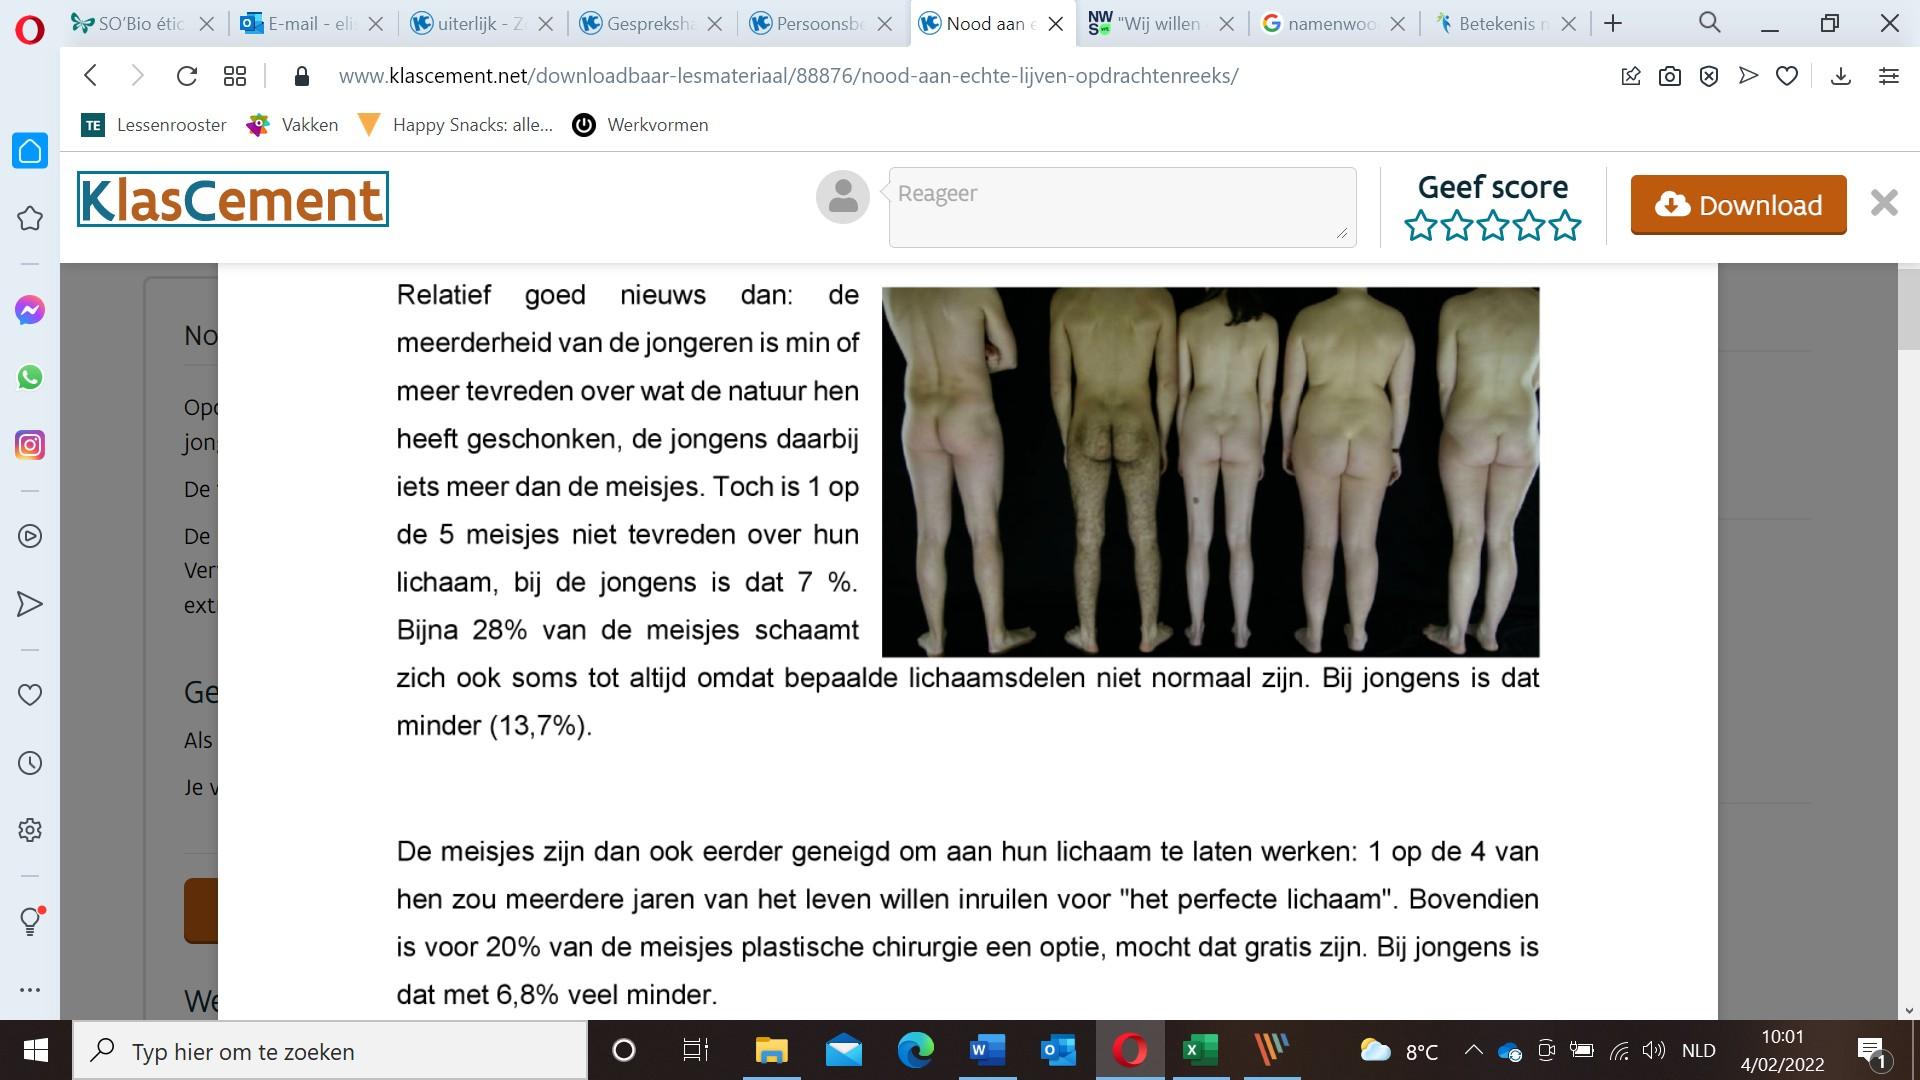Click the snapshot camera icon
1920x1080 pixels.
[x=1669, y=76]
